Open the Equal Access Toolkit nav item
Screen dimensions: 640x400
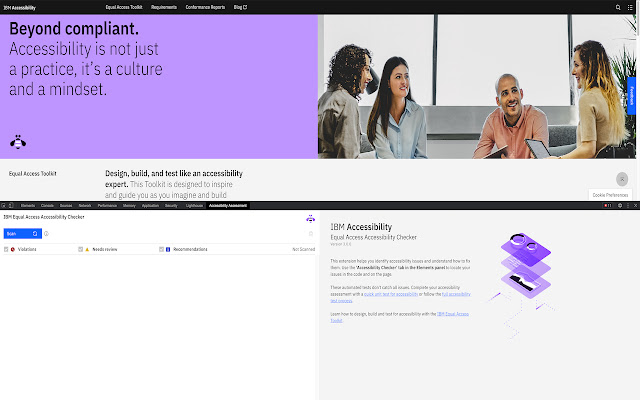[124, 7]
